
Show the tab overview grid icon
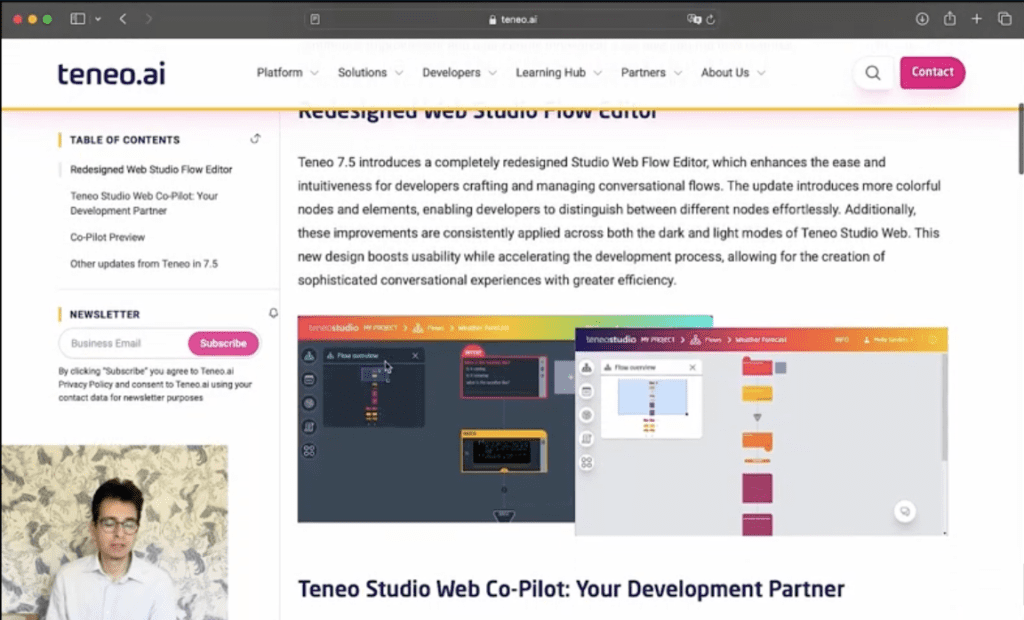(1004, 17)
